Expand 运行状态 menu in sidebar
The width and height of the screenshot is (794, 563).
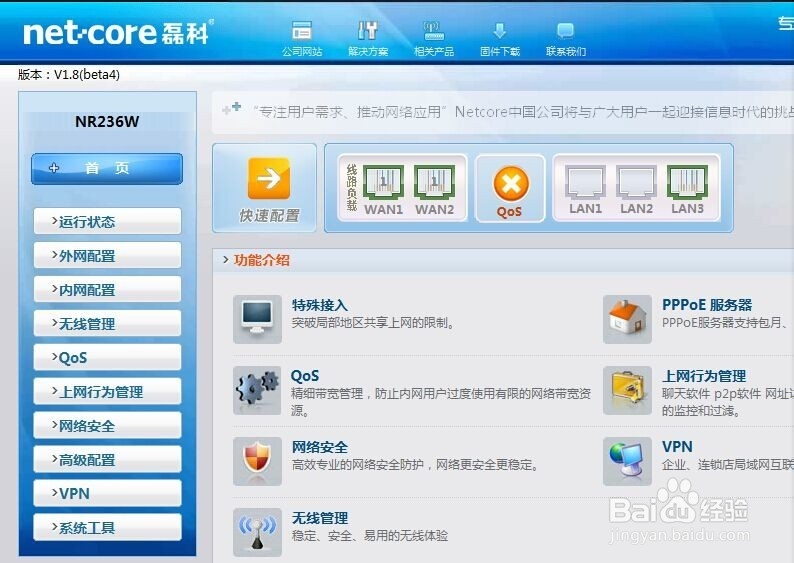(107, 221)
